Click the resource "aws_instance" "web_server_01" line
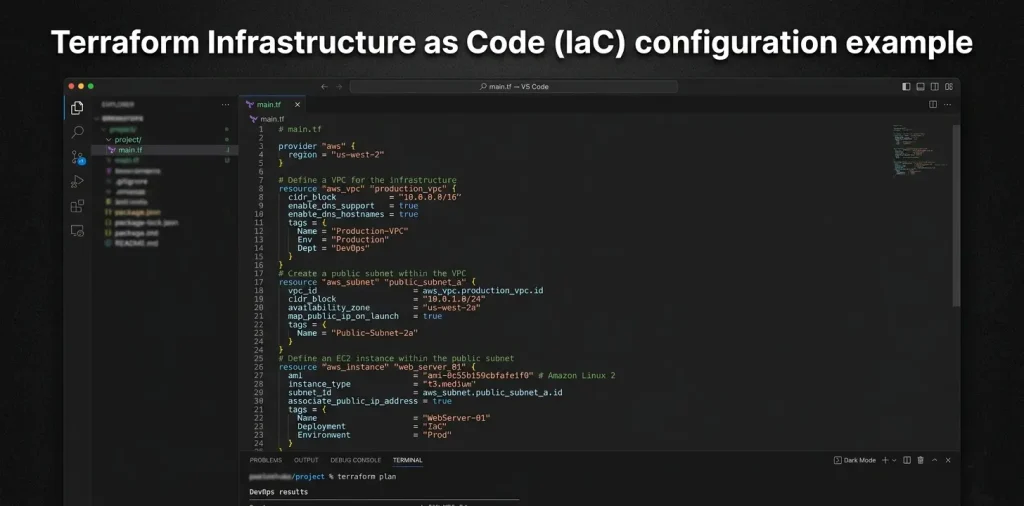 (377, 367)
